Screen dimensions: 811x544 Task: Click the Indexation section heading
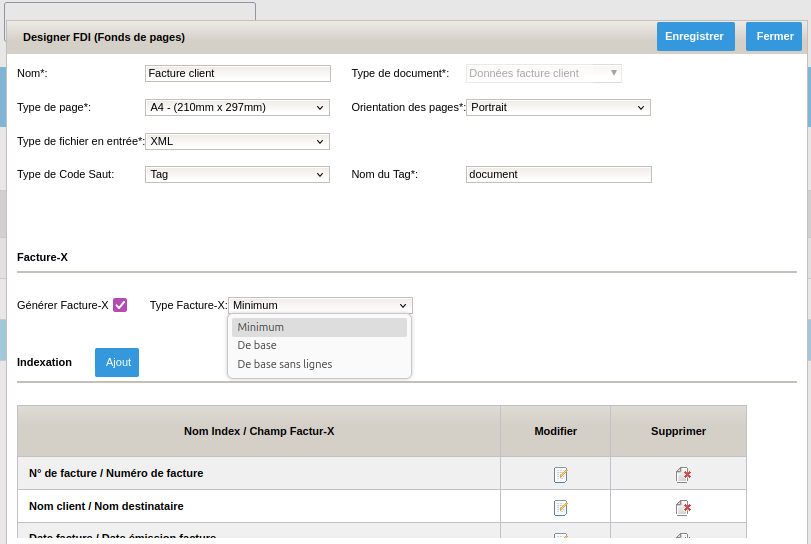(x=44, y=362)
